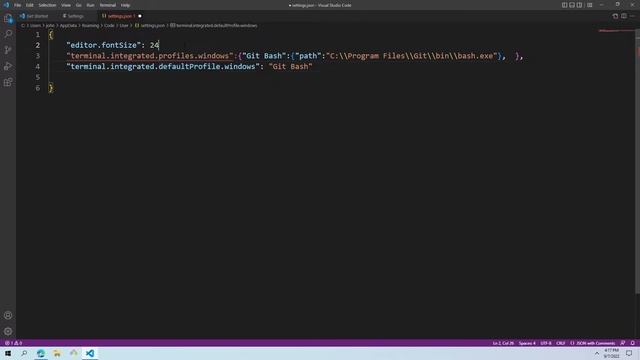Open Microsoft Edge from taskbar

pyautogui.click(x=40, y=353)
